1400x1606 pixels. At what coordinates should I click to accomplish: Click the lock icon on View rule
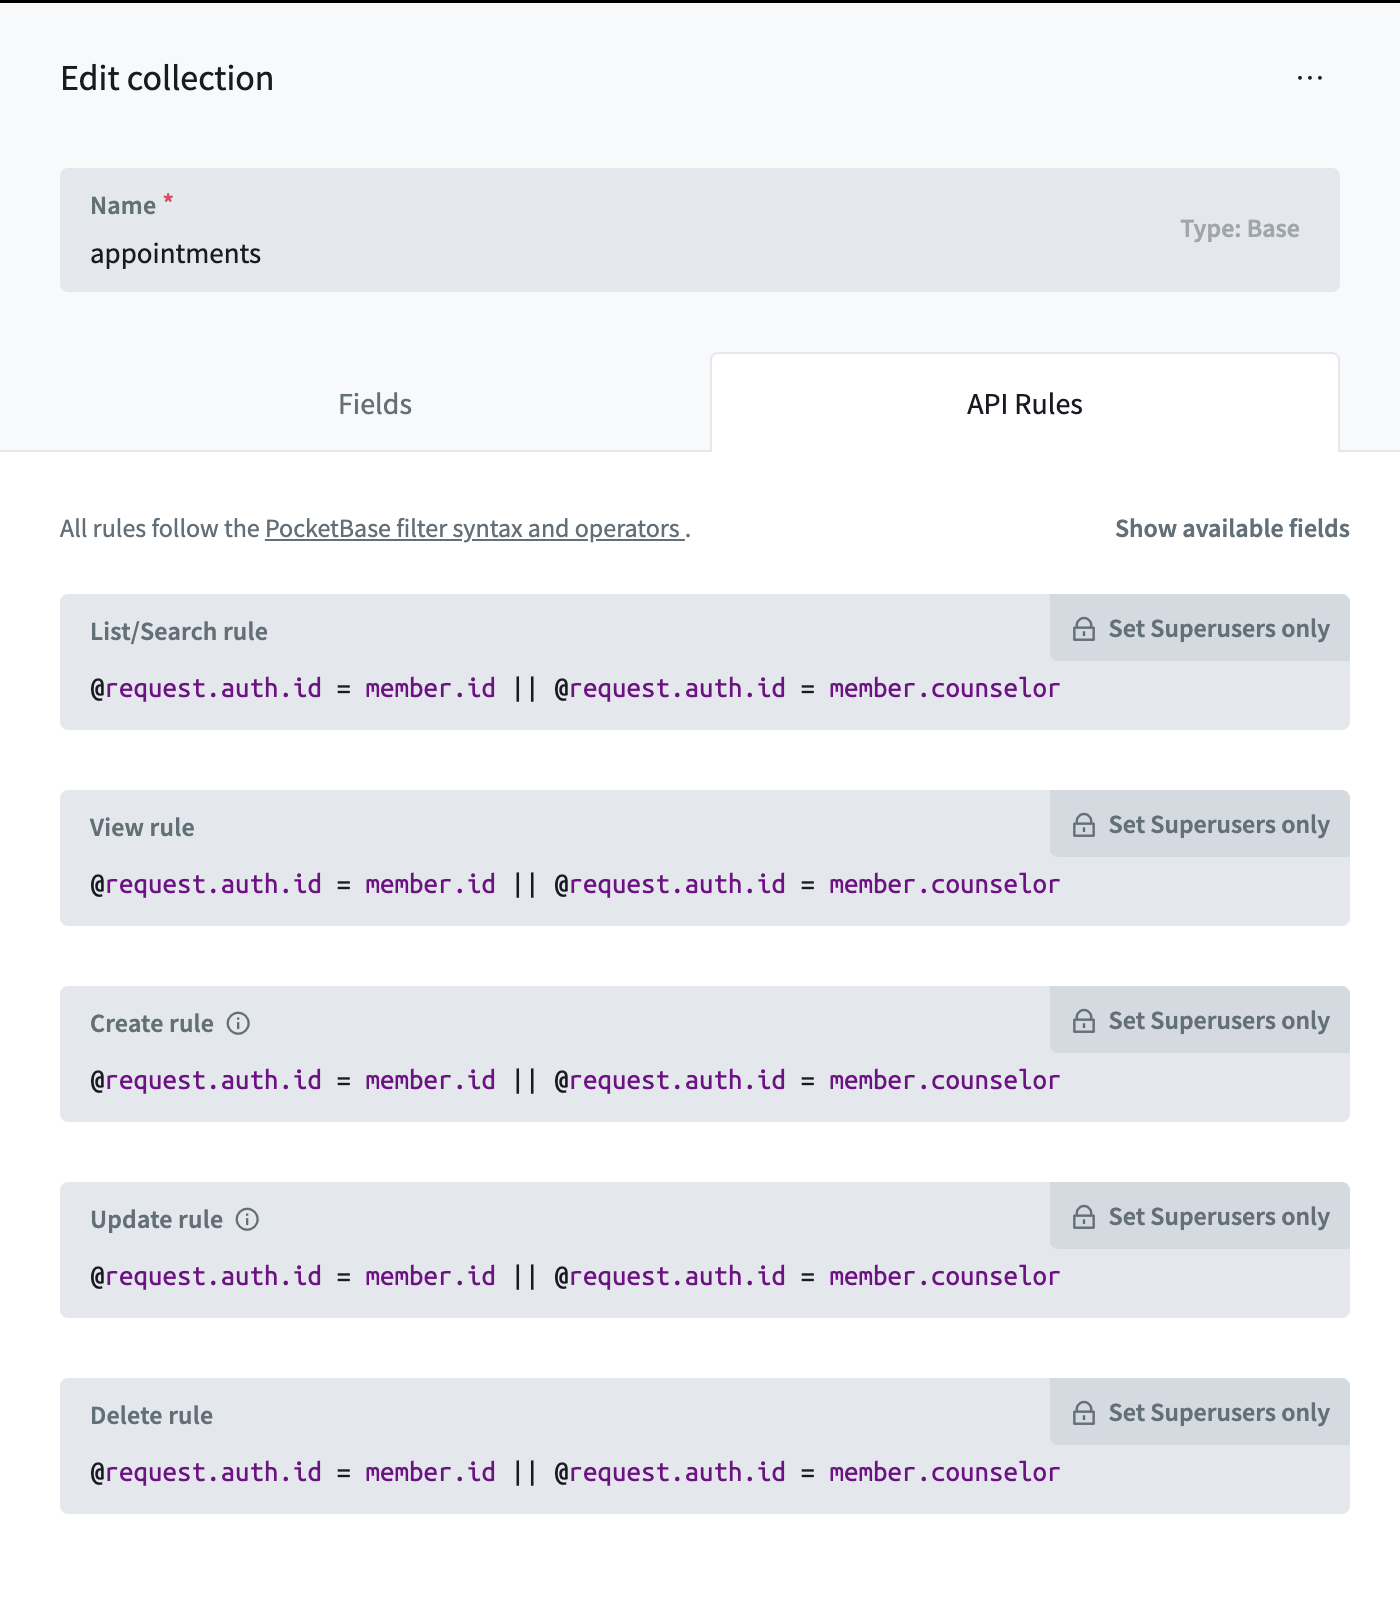click(1083, 825)
